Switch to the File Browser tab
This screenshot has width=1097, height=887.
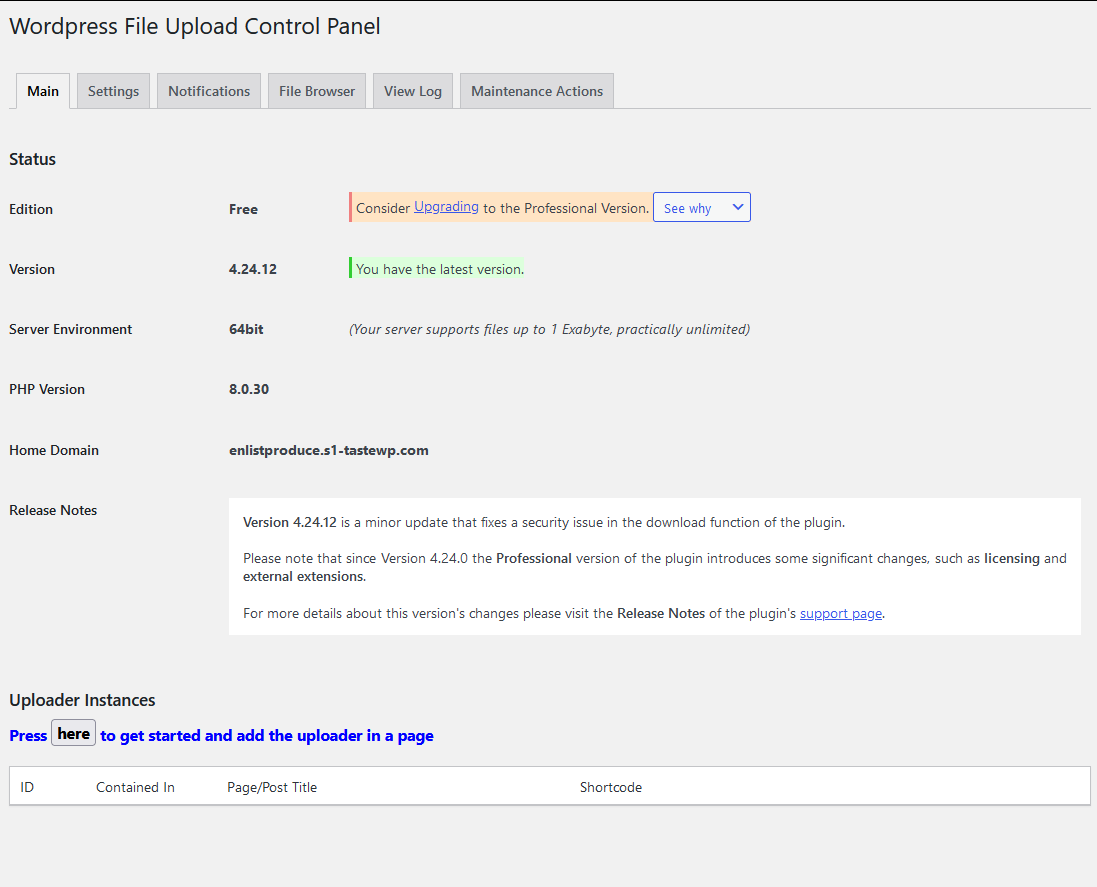(316, 90)
